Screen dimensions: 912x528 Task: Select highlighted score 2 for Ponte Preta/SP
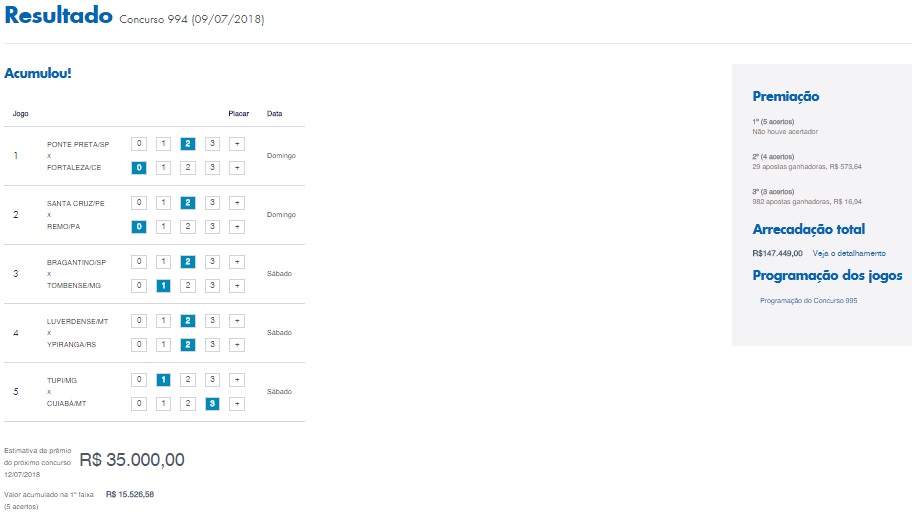(x=187, y=144)
